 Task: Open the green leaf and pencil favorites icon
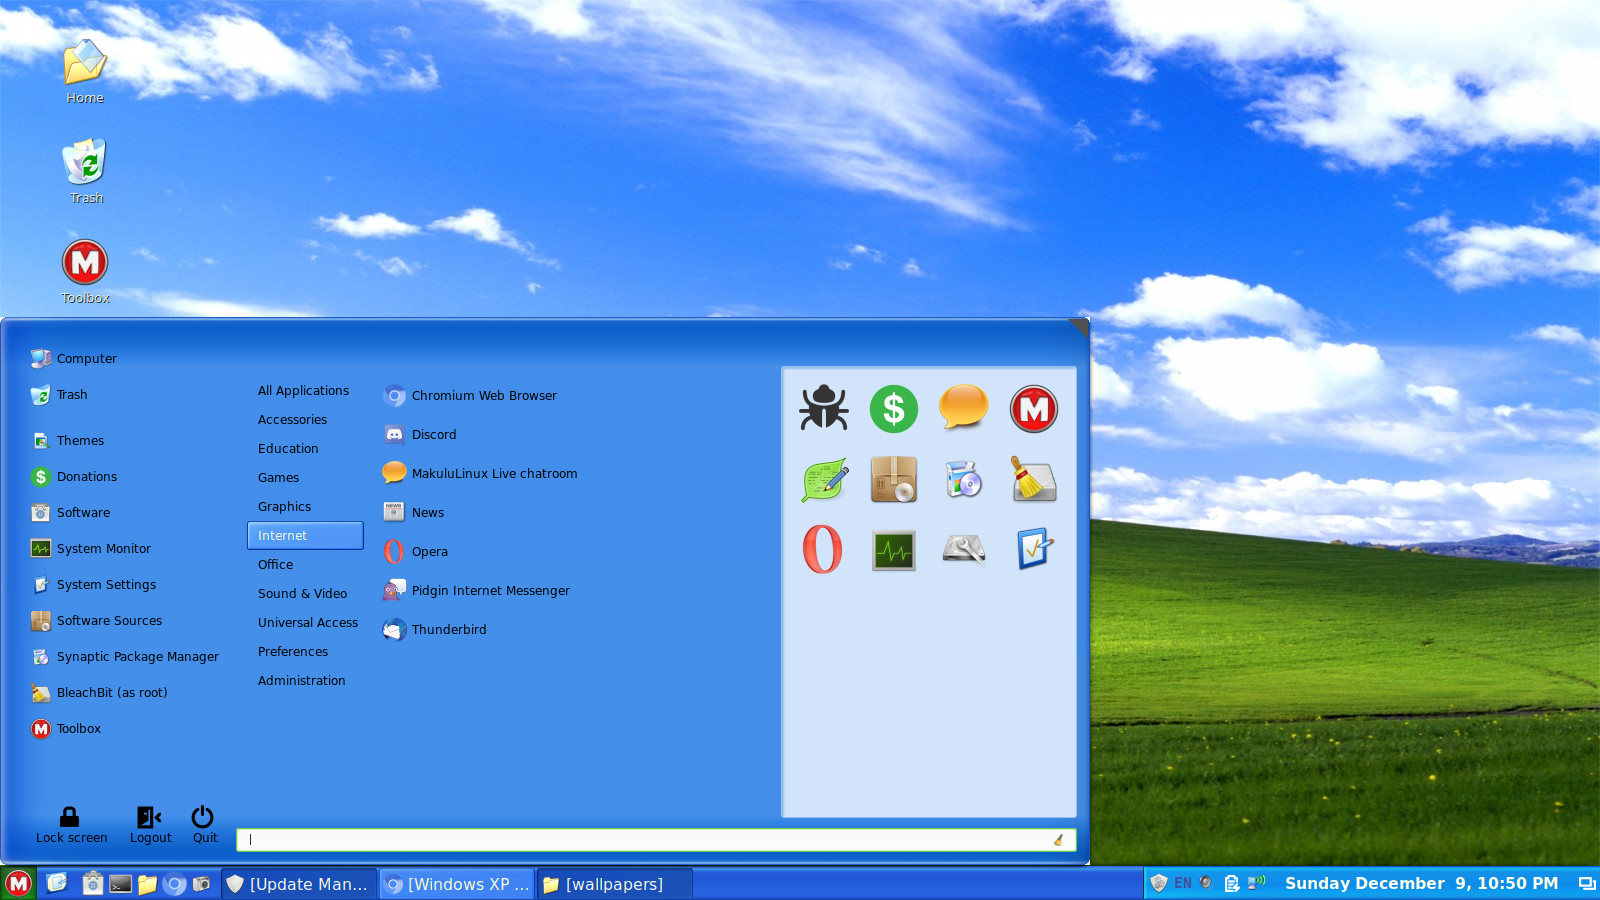tap(824, 480)
